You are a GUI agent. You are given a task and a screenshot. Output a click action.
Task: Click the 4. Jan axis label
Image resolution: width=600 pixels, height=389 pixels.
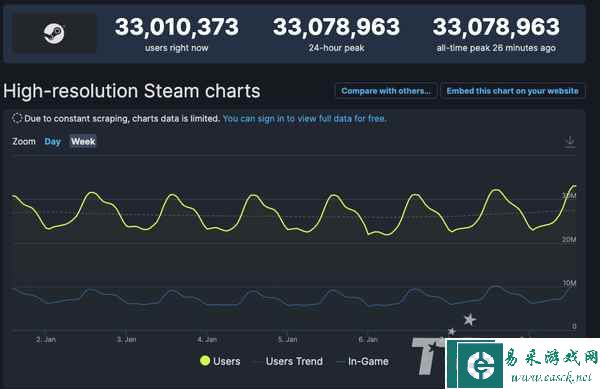(207, 339)
